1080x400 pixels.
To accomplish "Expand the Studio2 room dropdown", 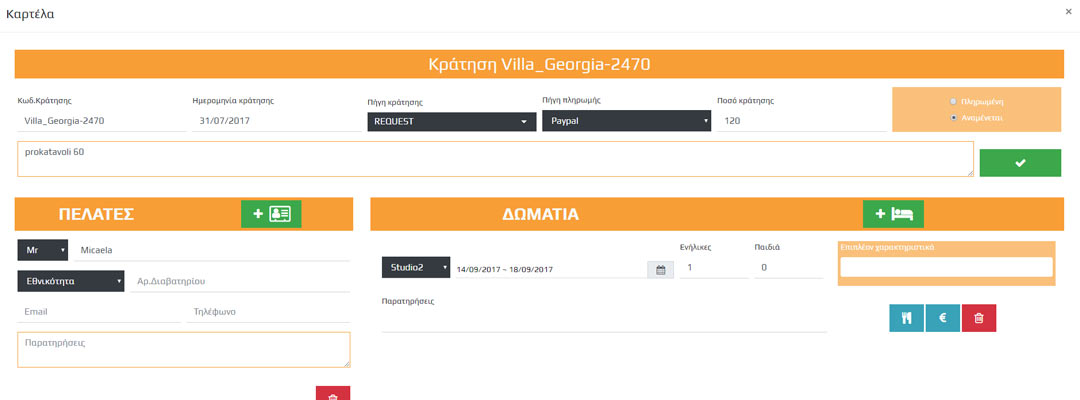I will pyautogui.click(x=415, y=268).
